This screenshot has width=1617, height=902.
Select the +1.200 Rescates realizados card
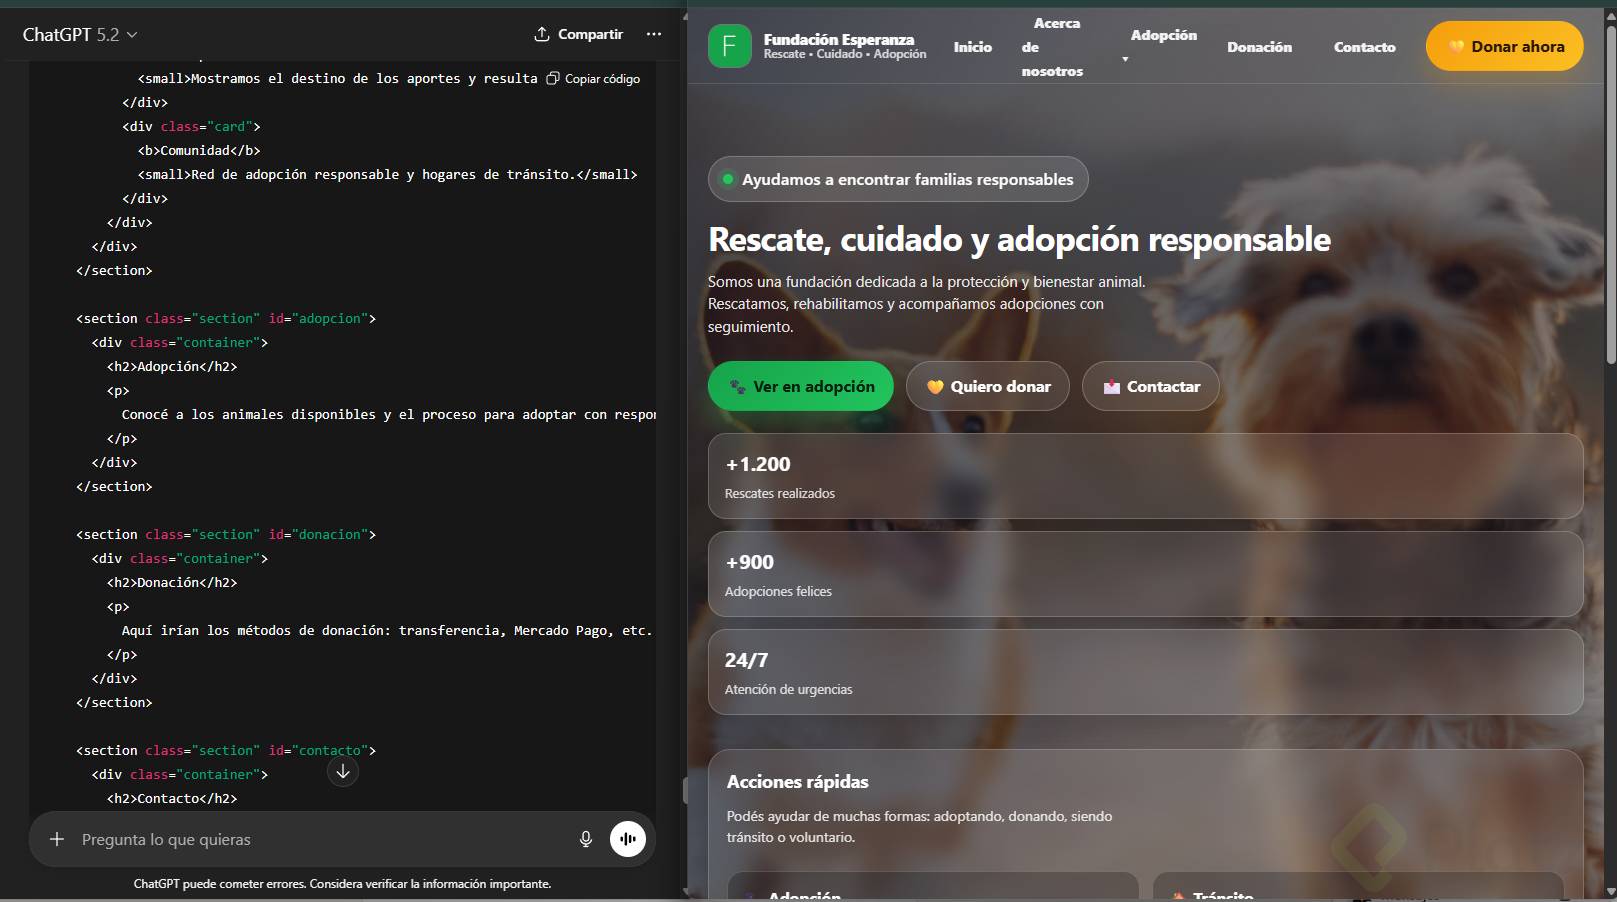[1145, 476]
